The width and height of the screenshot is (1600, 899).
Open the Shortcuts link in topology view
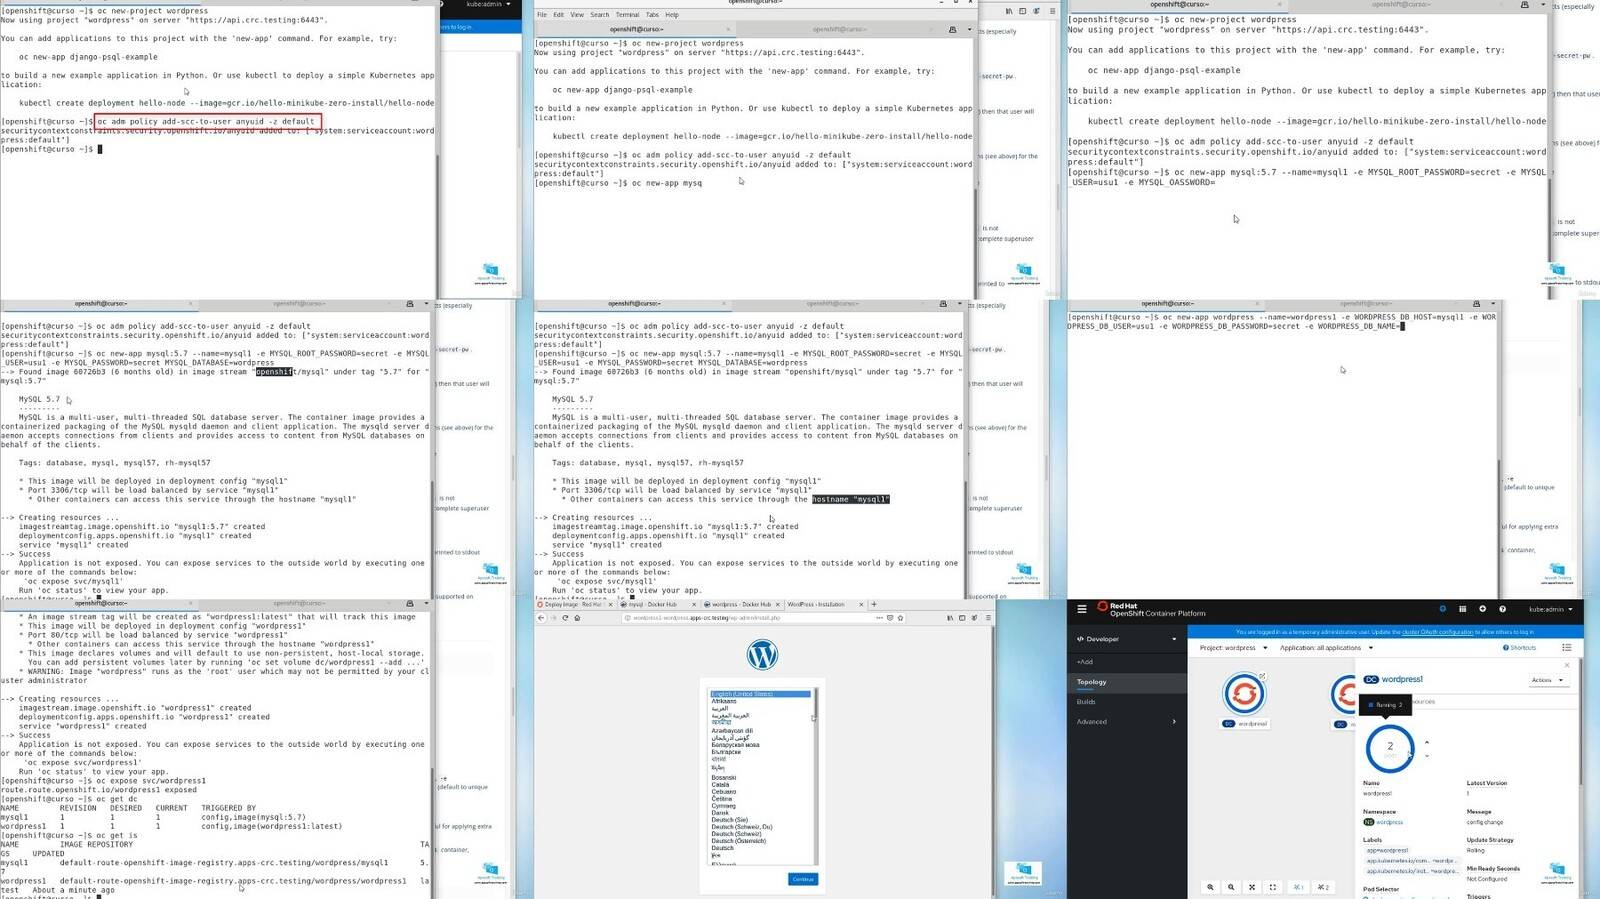pos(1519,647)
